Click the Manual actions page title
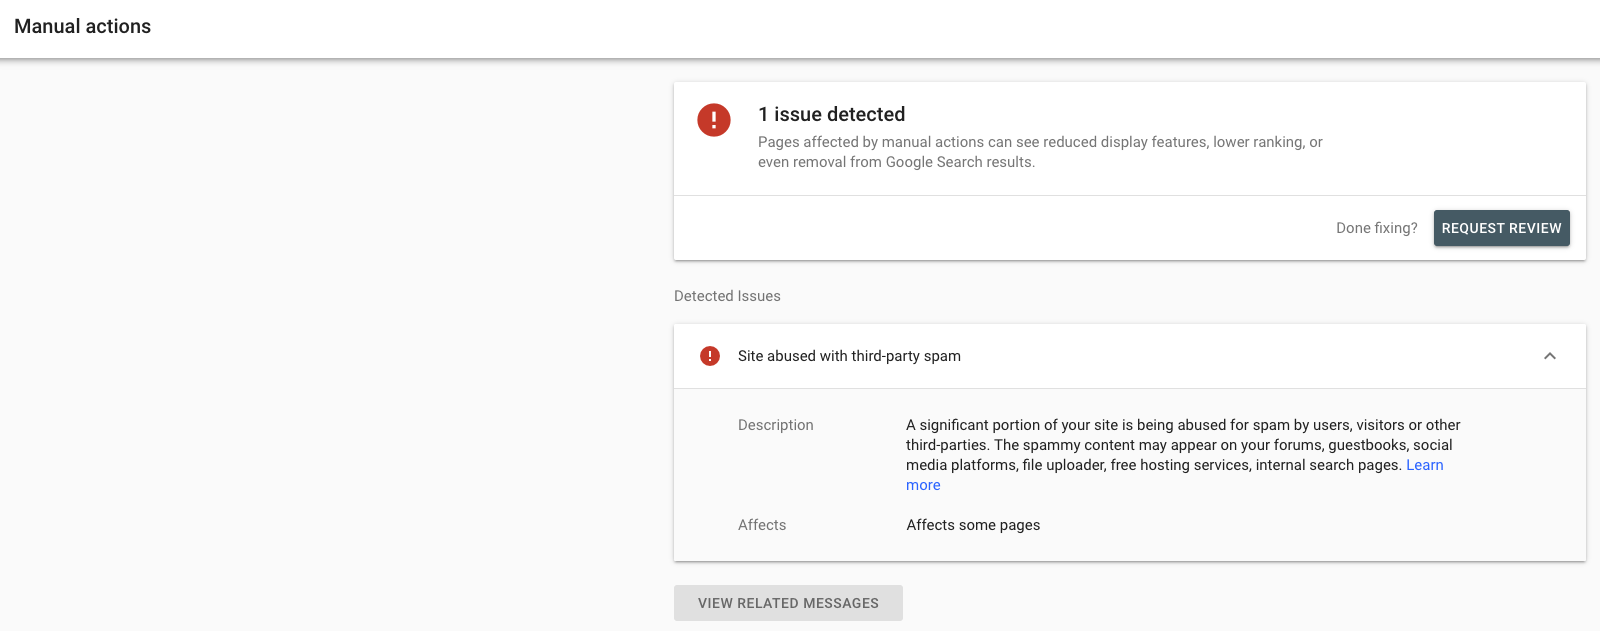This screenshot has width=1600, height=631. point(83,27)
